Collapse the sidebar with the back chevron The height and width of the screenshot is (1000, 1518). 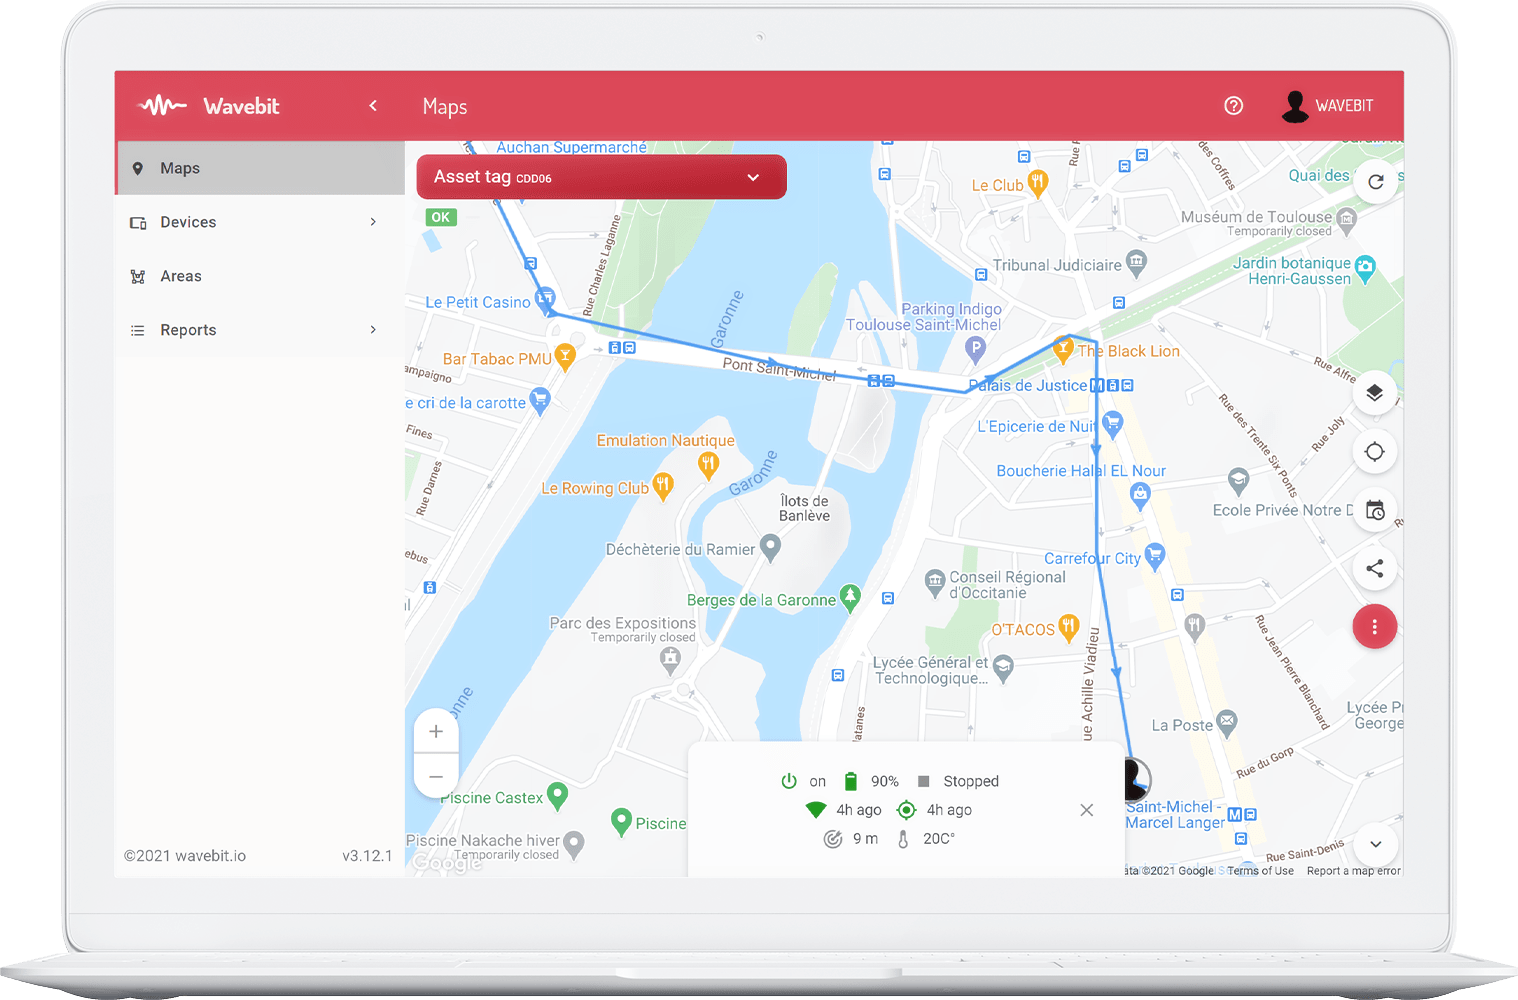coord(373,105)
